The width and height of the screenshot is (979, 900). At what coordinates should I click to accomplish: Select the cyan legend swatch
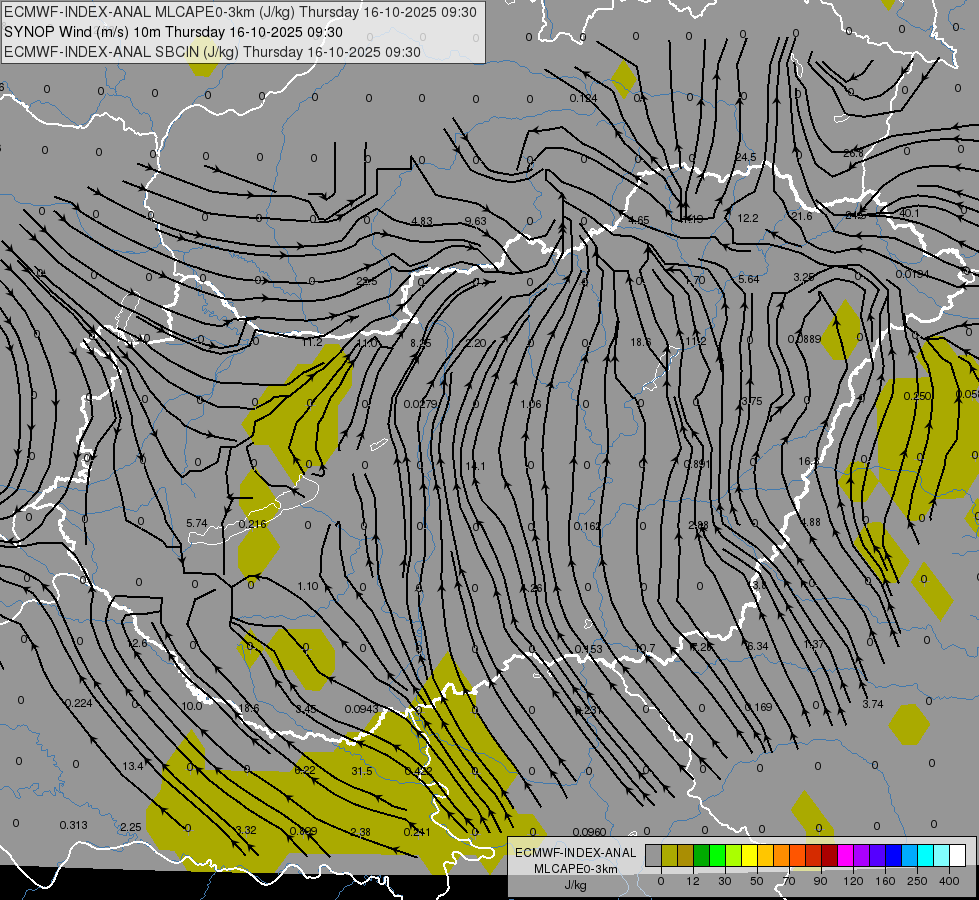(927, 856)
